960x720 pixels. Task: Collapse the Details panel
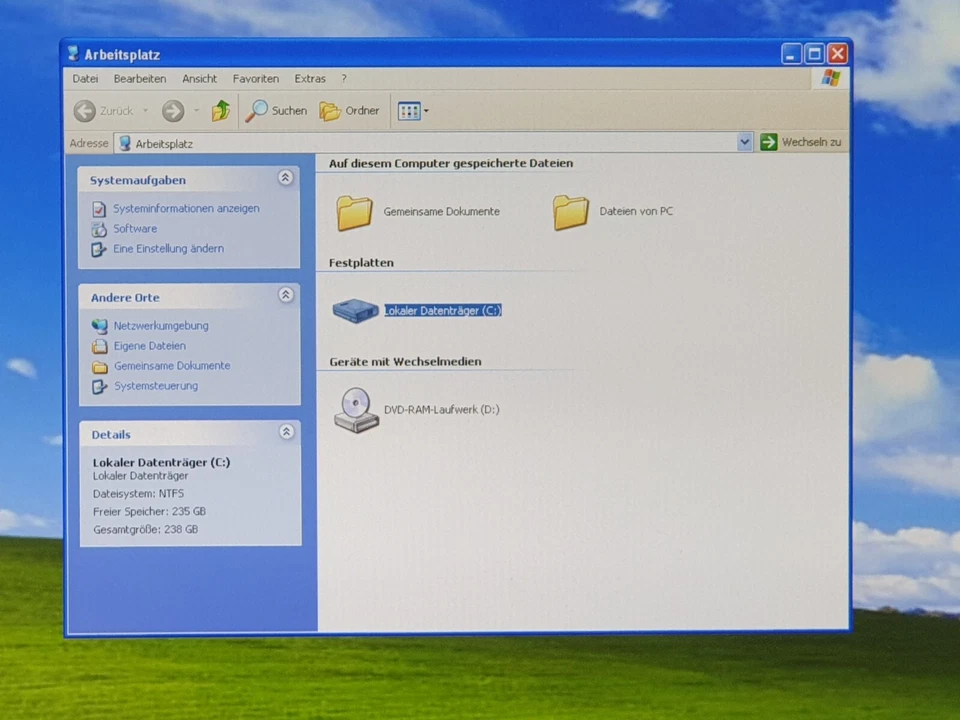[286, 432]
